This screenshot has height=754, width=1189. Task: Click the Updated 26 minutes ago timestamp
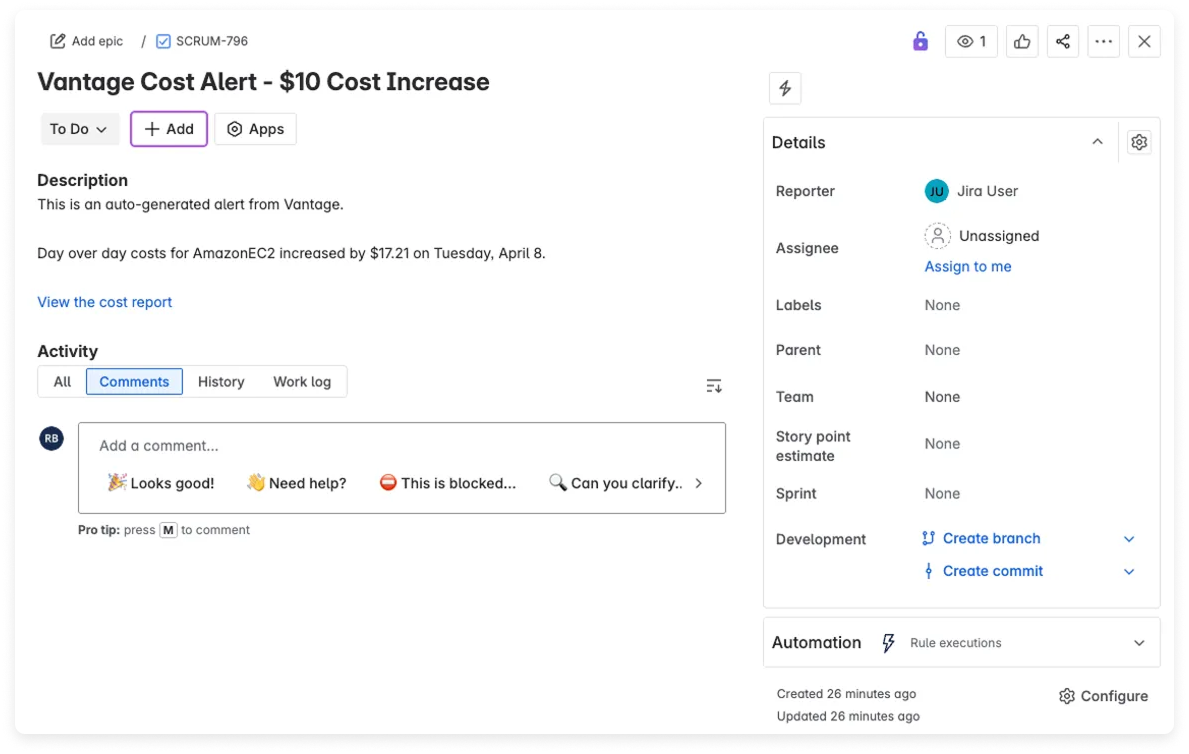848,716
